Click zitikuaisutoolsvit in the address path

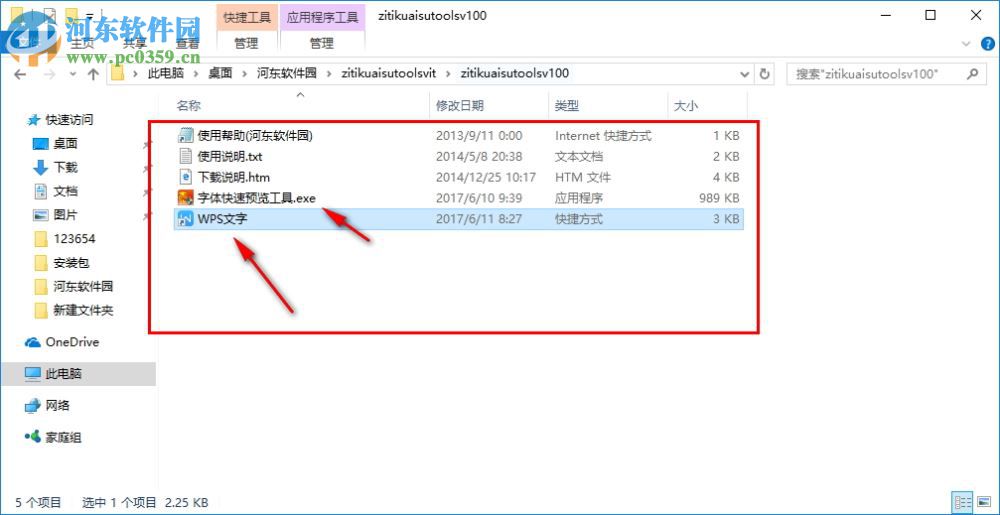(x=388, y=73)
